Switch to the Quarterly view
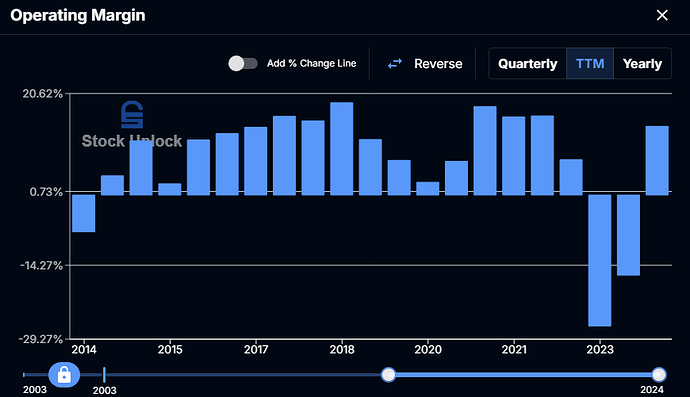The width and height of the screenshot is (690, 397). click(527, 64)
